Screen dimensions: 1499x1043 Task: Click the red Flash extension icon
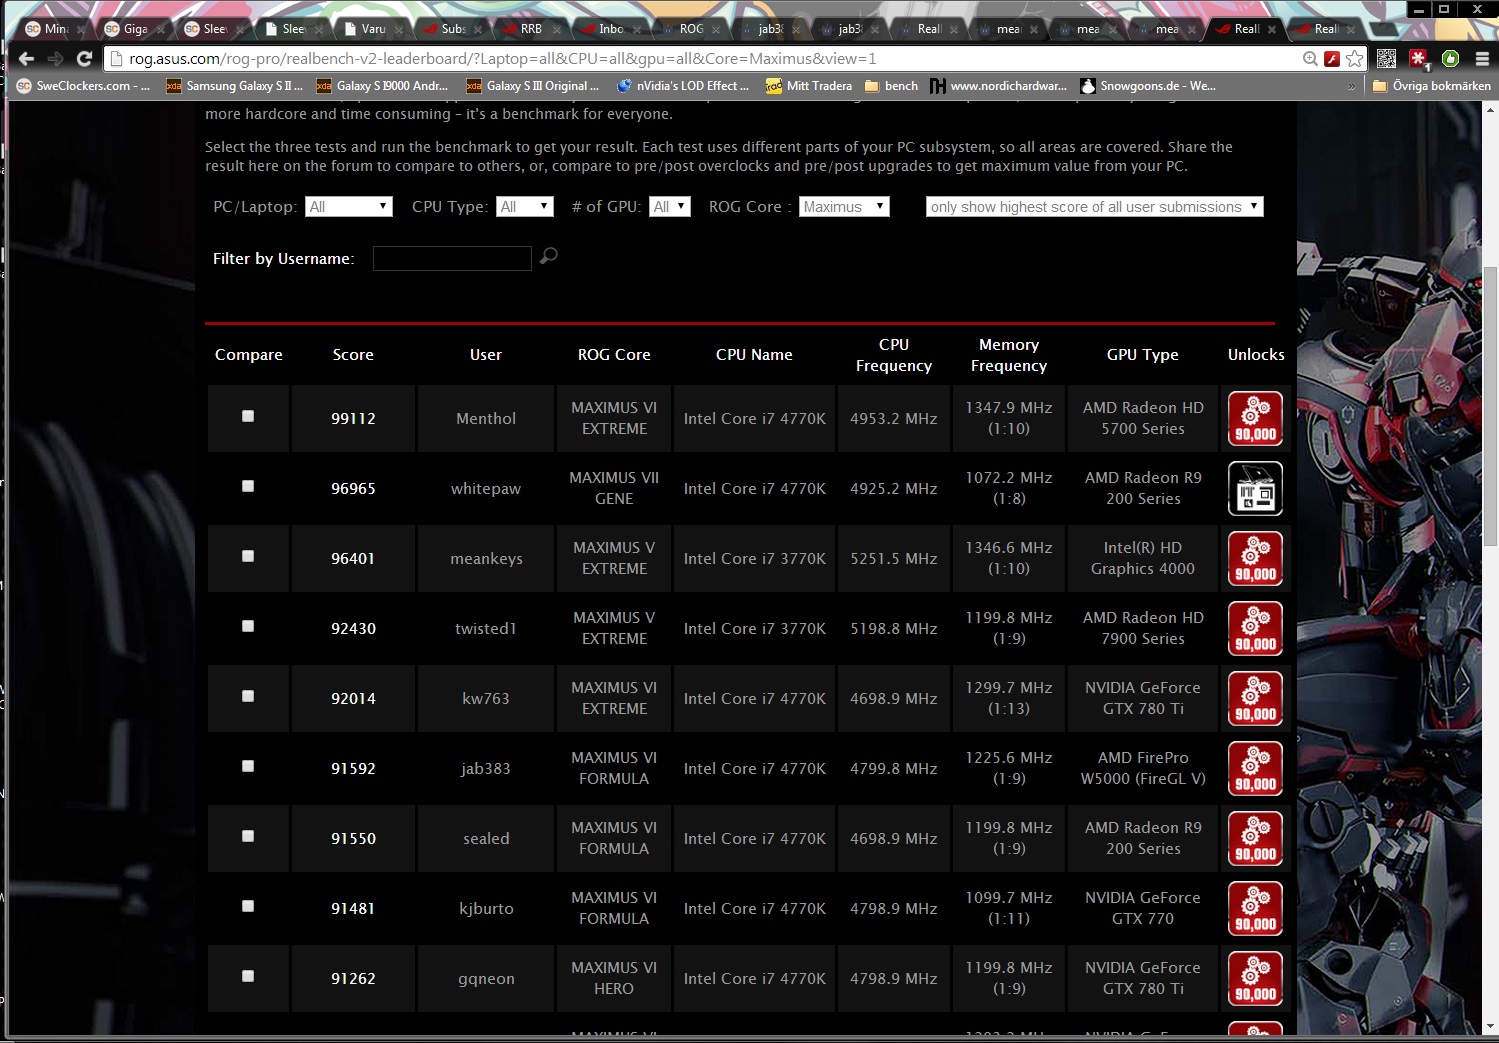click(x=1332, y=59)
